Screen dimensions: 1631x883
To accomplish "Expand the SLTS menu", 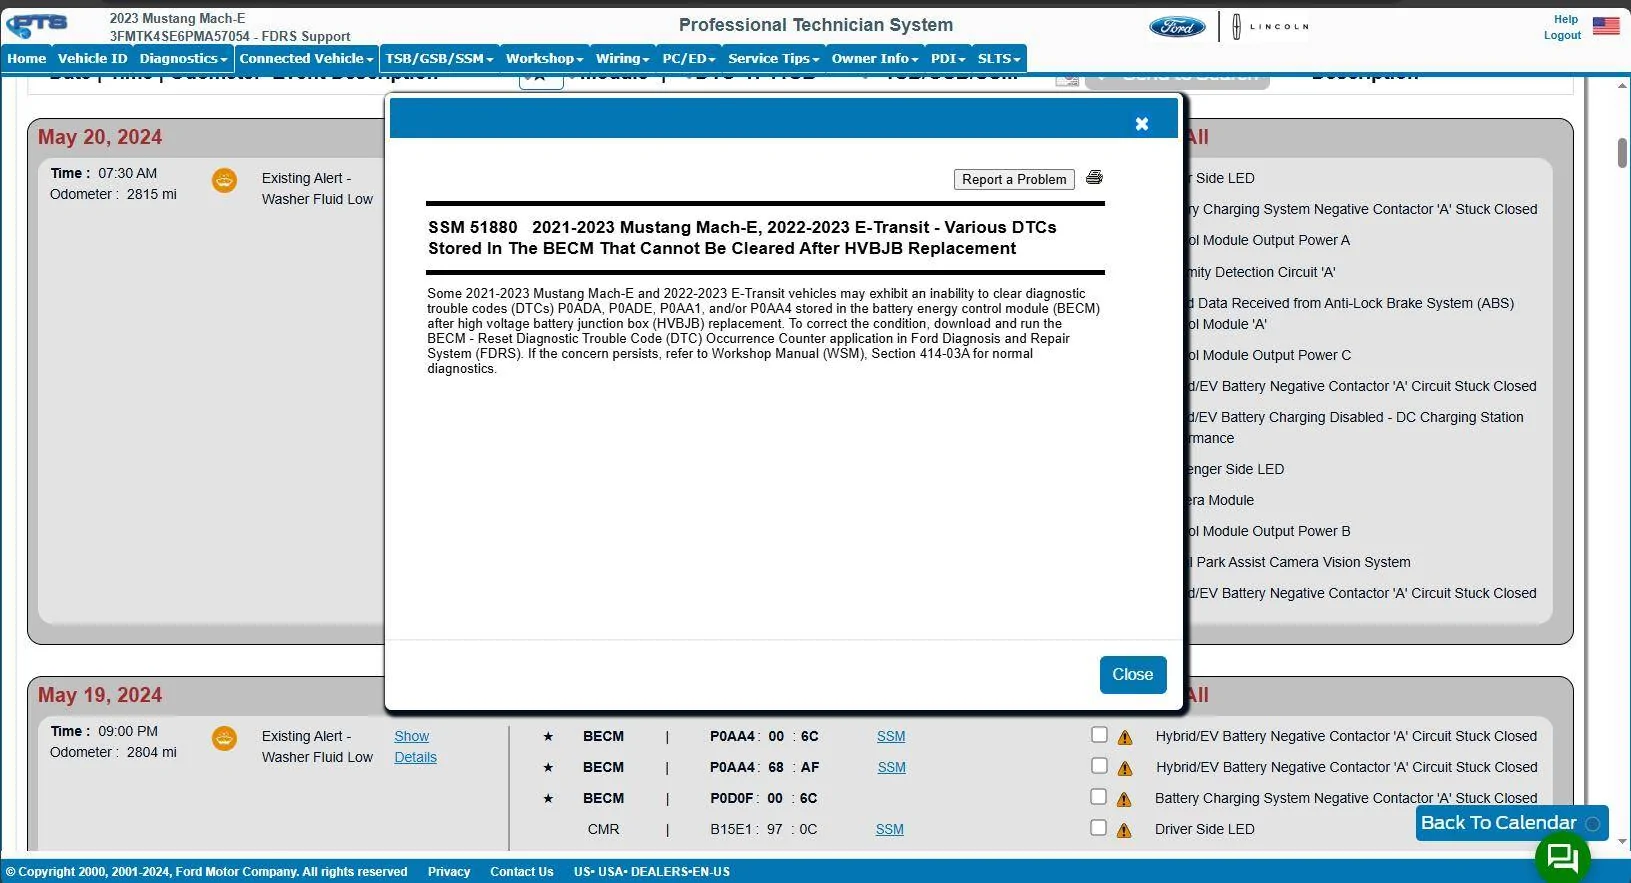I will click(999, 58).
